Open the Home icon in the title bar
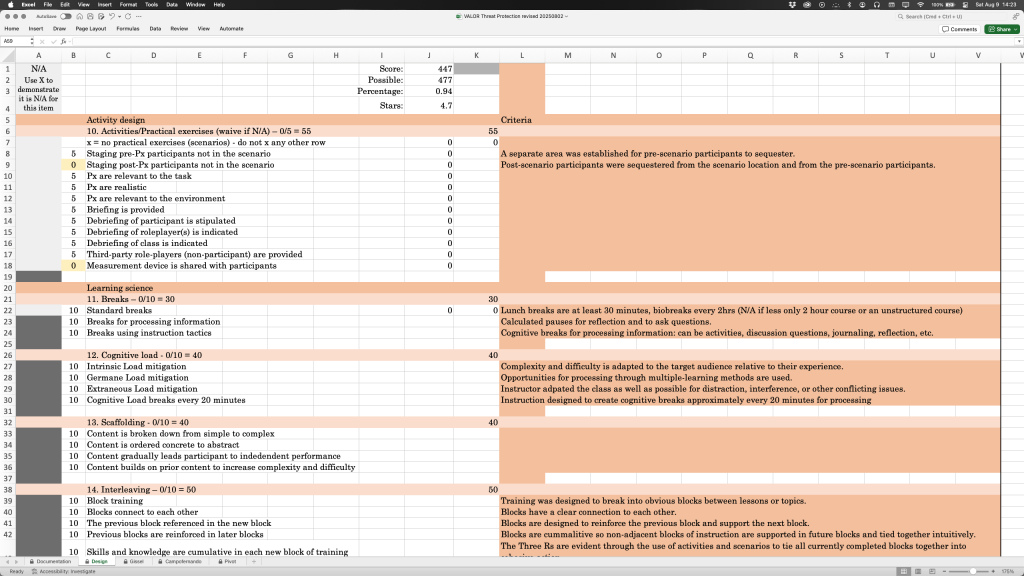The image size is (1024, 576). (x=79, y=16)
